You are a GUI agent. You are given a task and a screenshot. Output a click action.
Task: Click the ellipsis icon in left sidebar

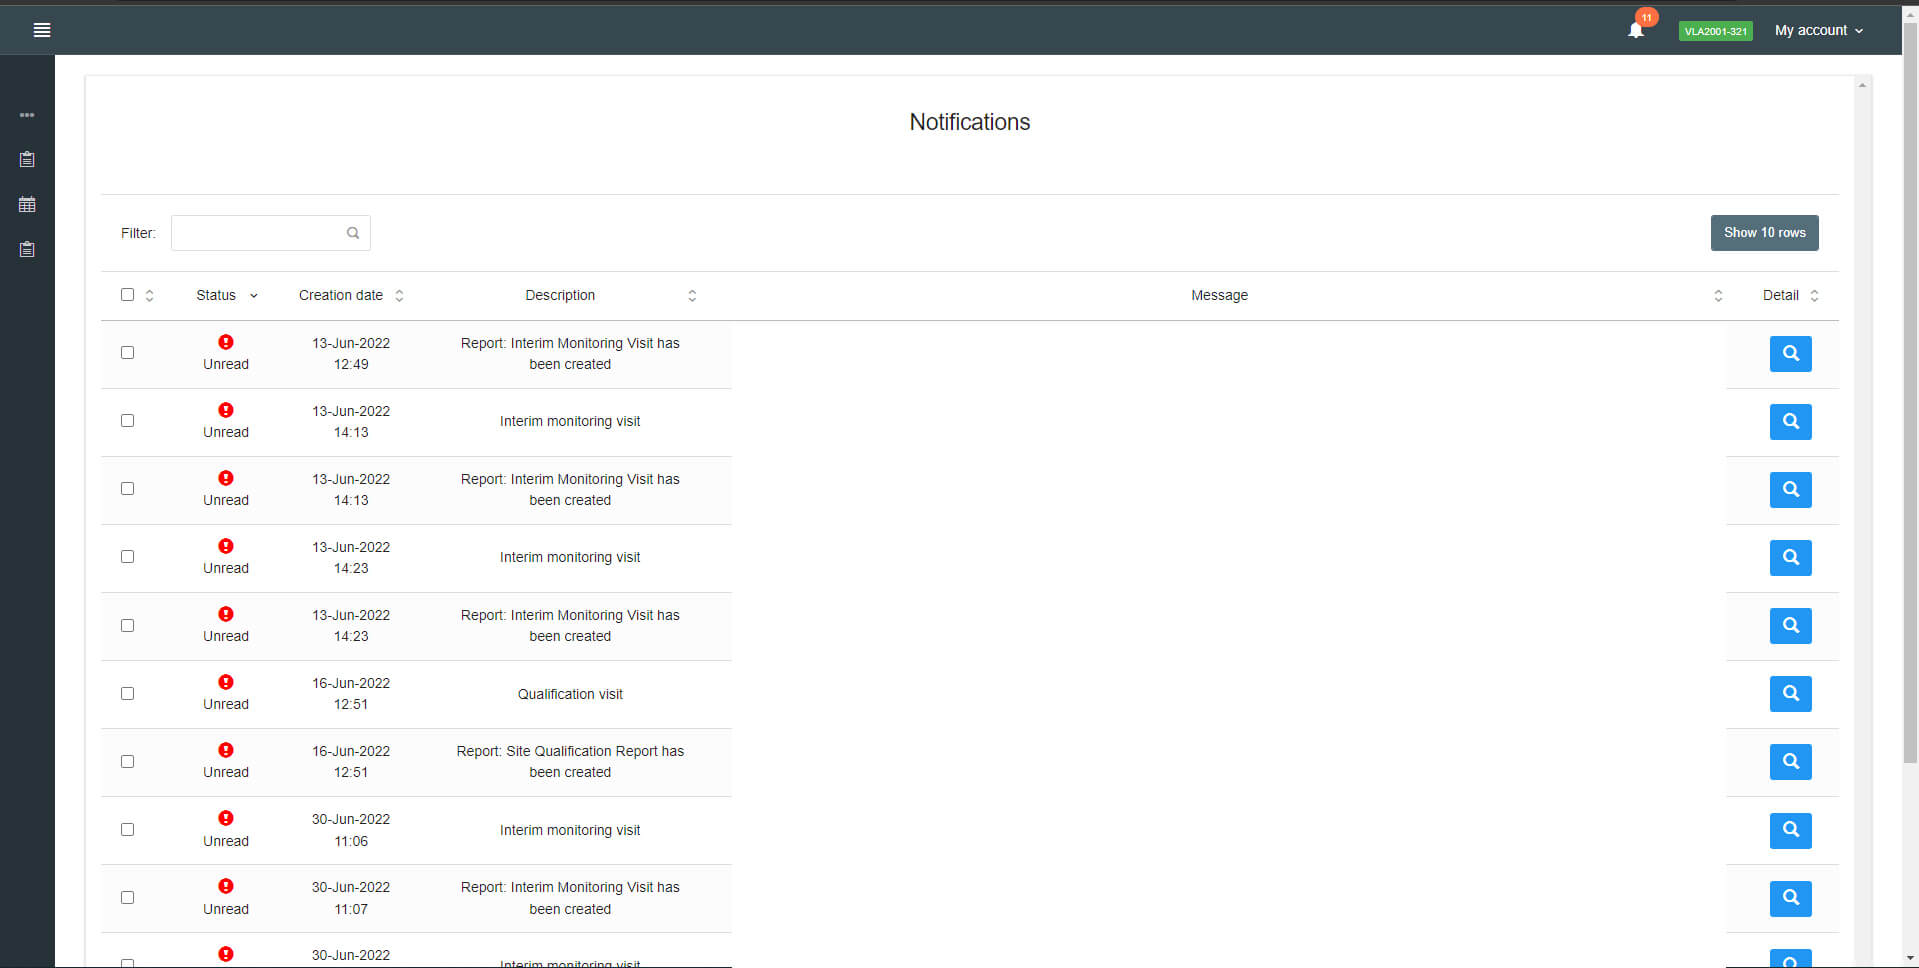tap(27, 115)
